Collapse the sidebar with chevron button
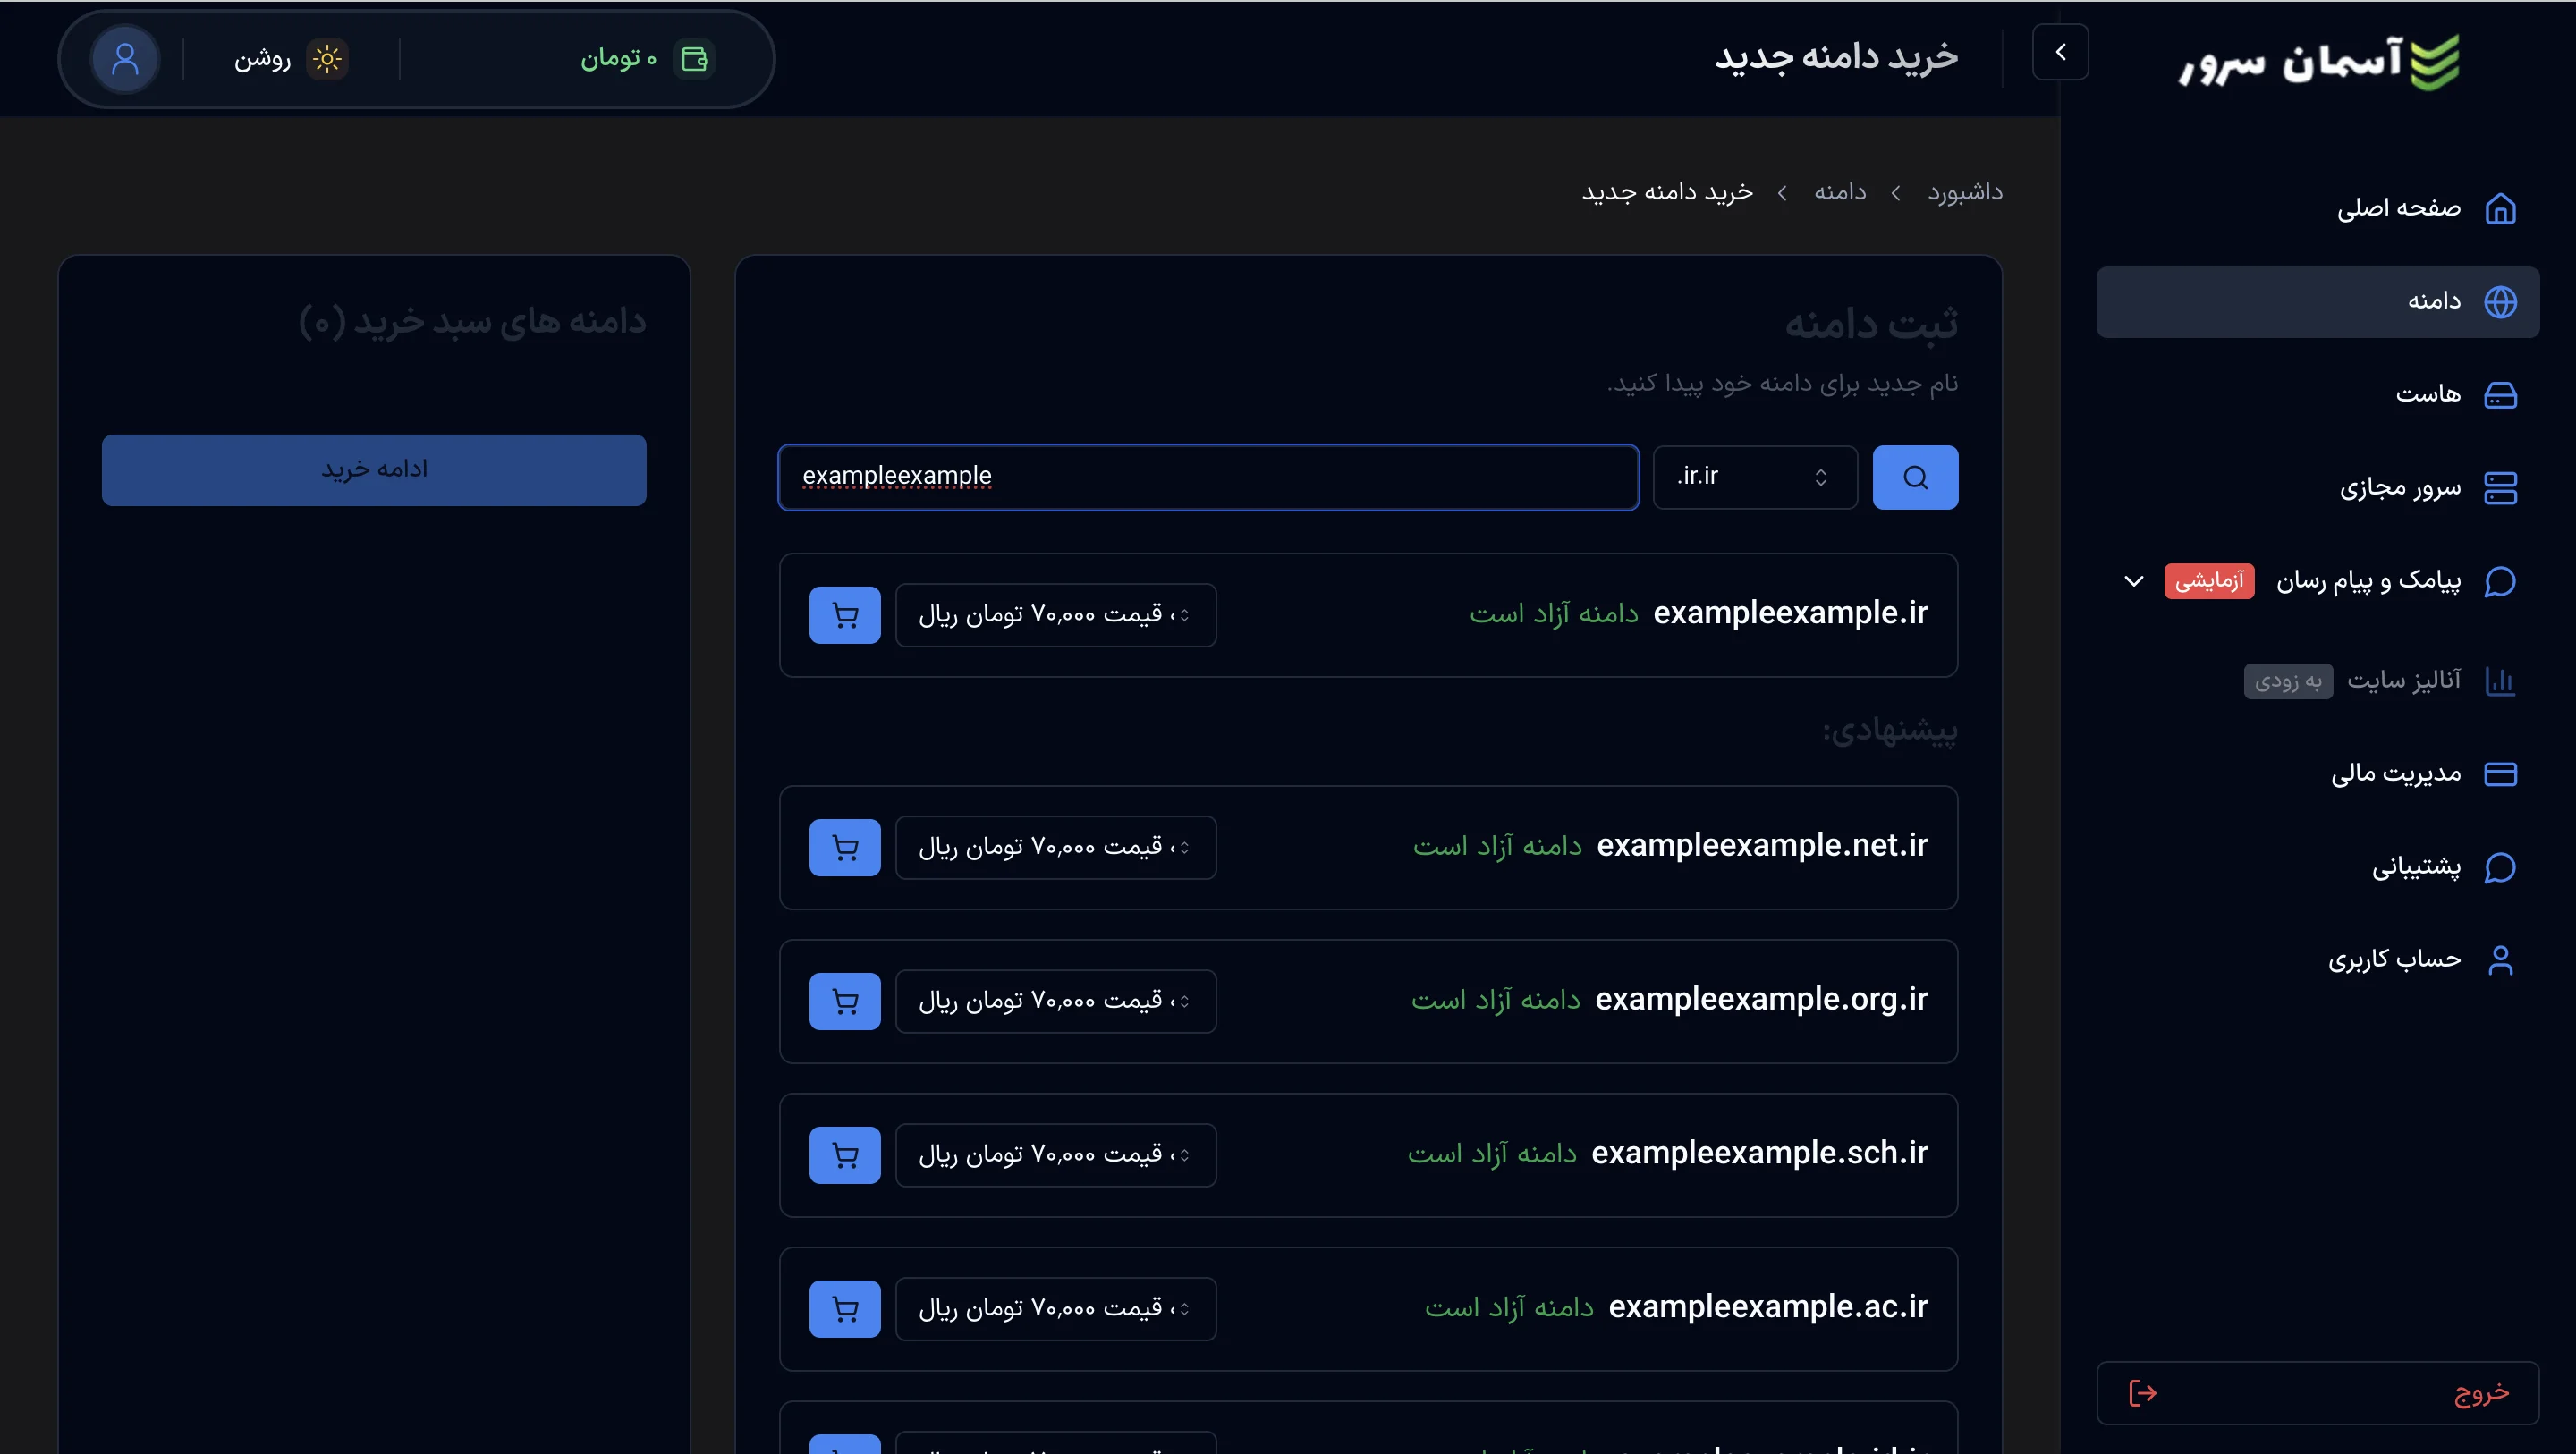The height and width of the screenshot is (1454, 2576). (x=2060, y=52)
